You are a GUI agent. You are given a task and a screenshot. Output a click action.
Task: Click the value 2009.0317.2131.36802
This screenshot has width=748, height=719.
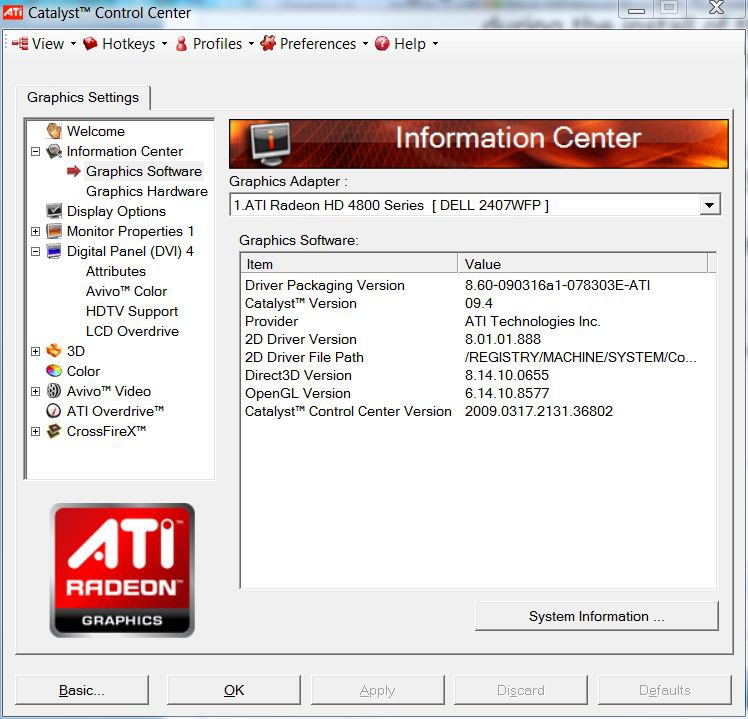click(539, 411)
